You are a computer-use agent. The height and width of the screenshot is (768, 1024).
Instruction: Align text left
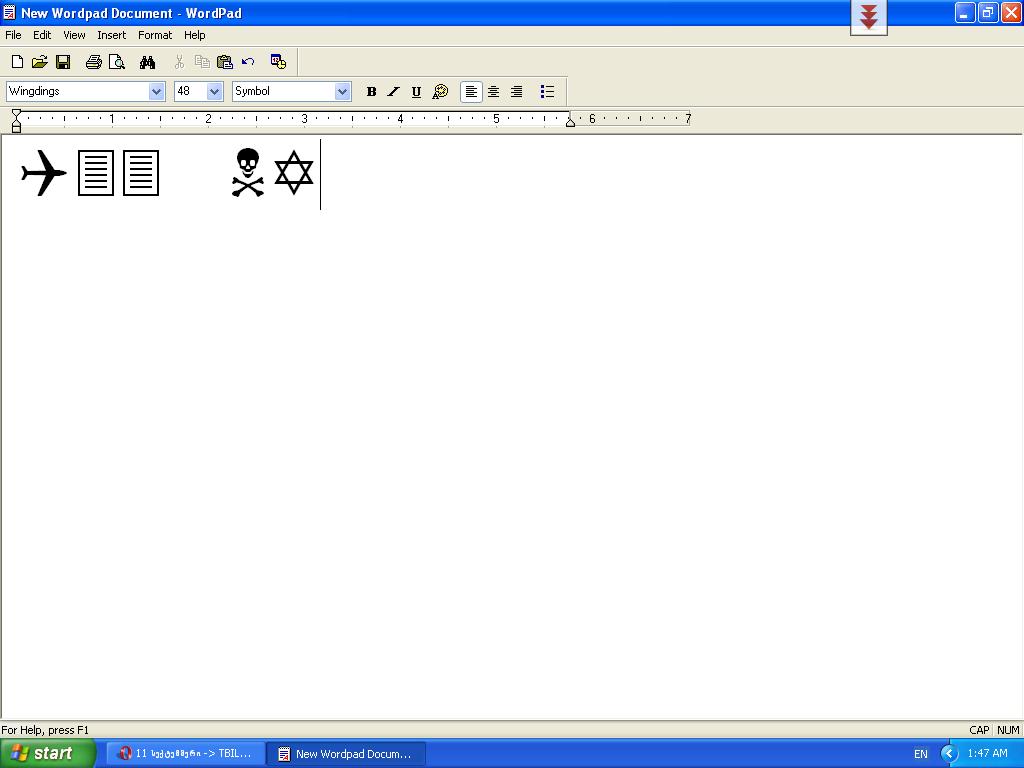[x=471, y=91]
